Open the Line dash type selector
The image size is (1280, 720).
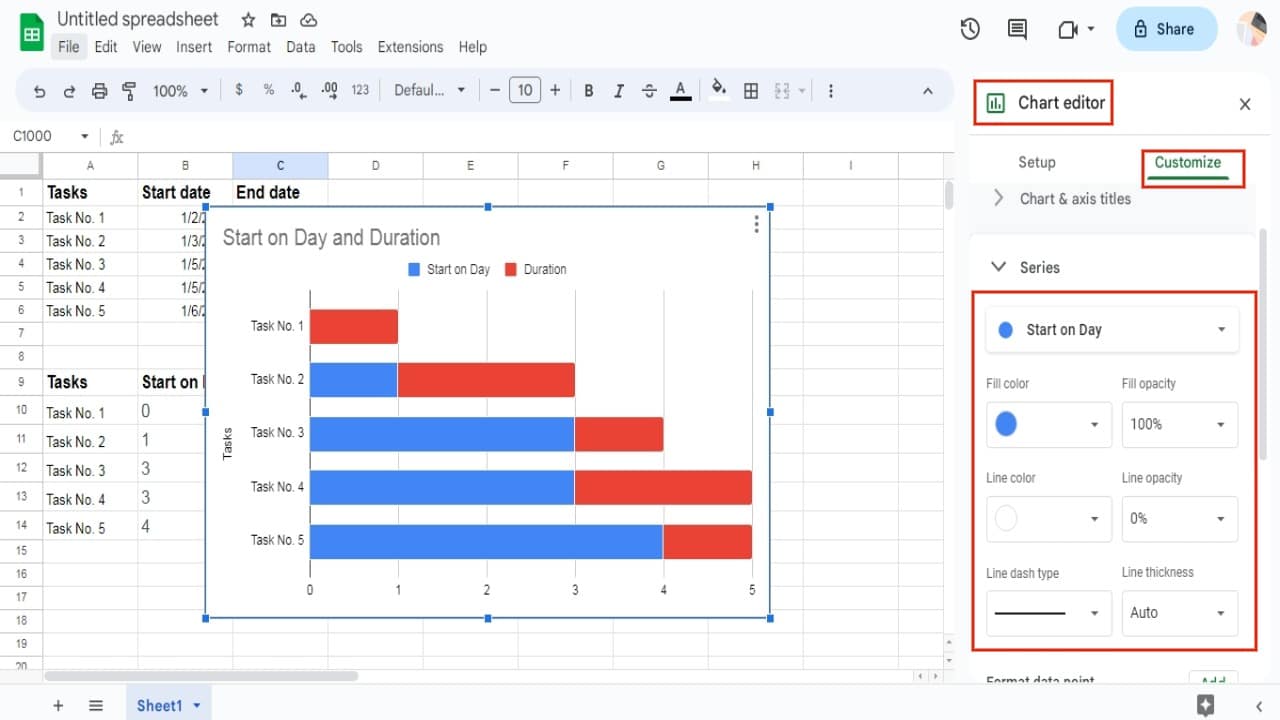(1048, 613)
